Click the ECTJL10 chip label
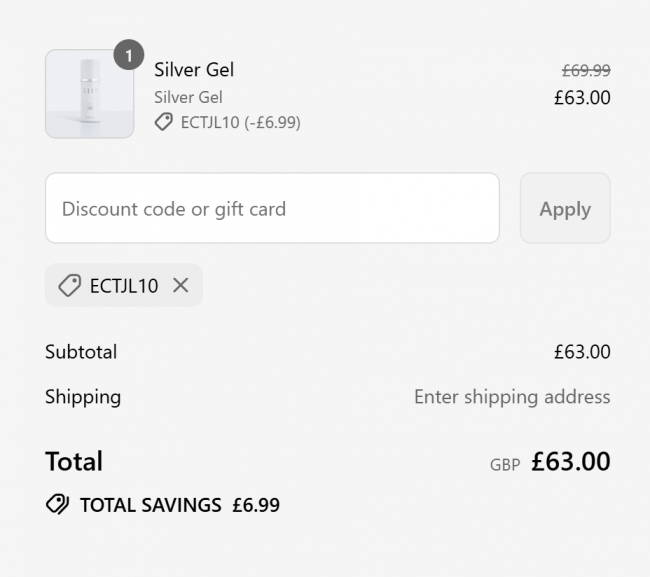This screenshot has height=577, width=650. 124,286
